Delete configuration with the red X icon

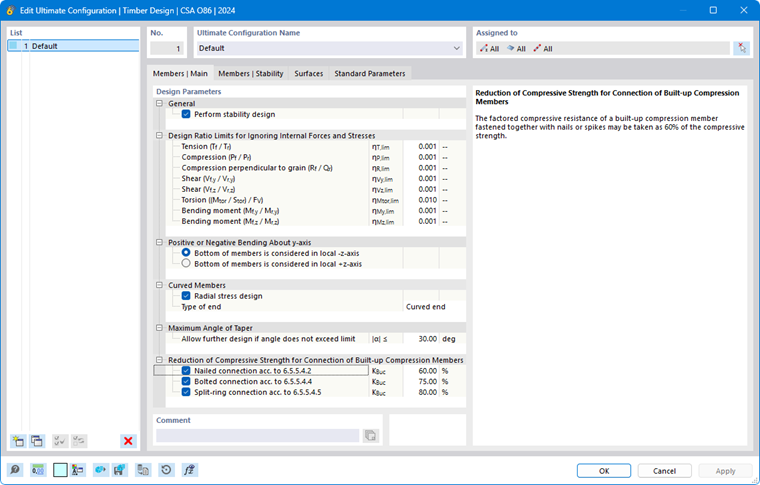click(x=128, y=441)
